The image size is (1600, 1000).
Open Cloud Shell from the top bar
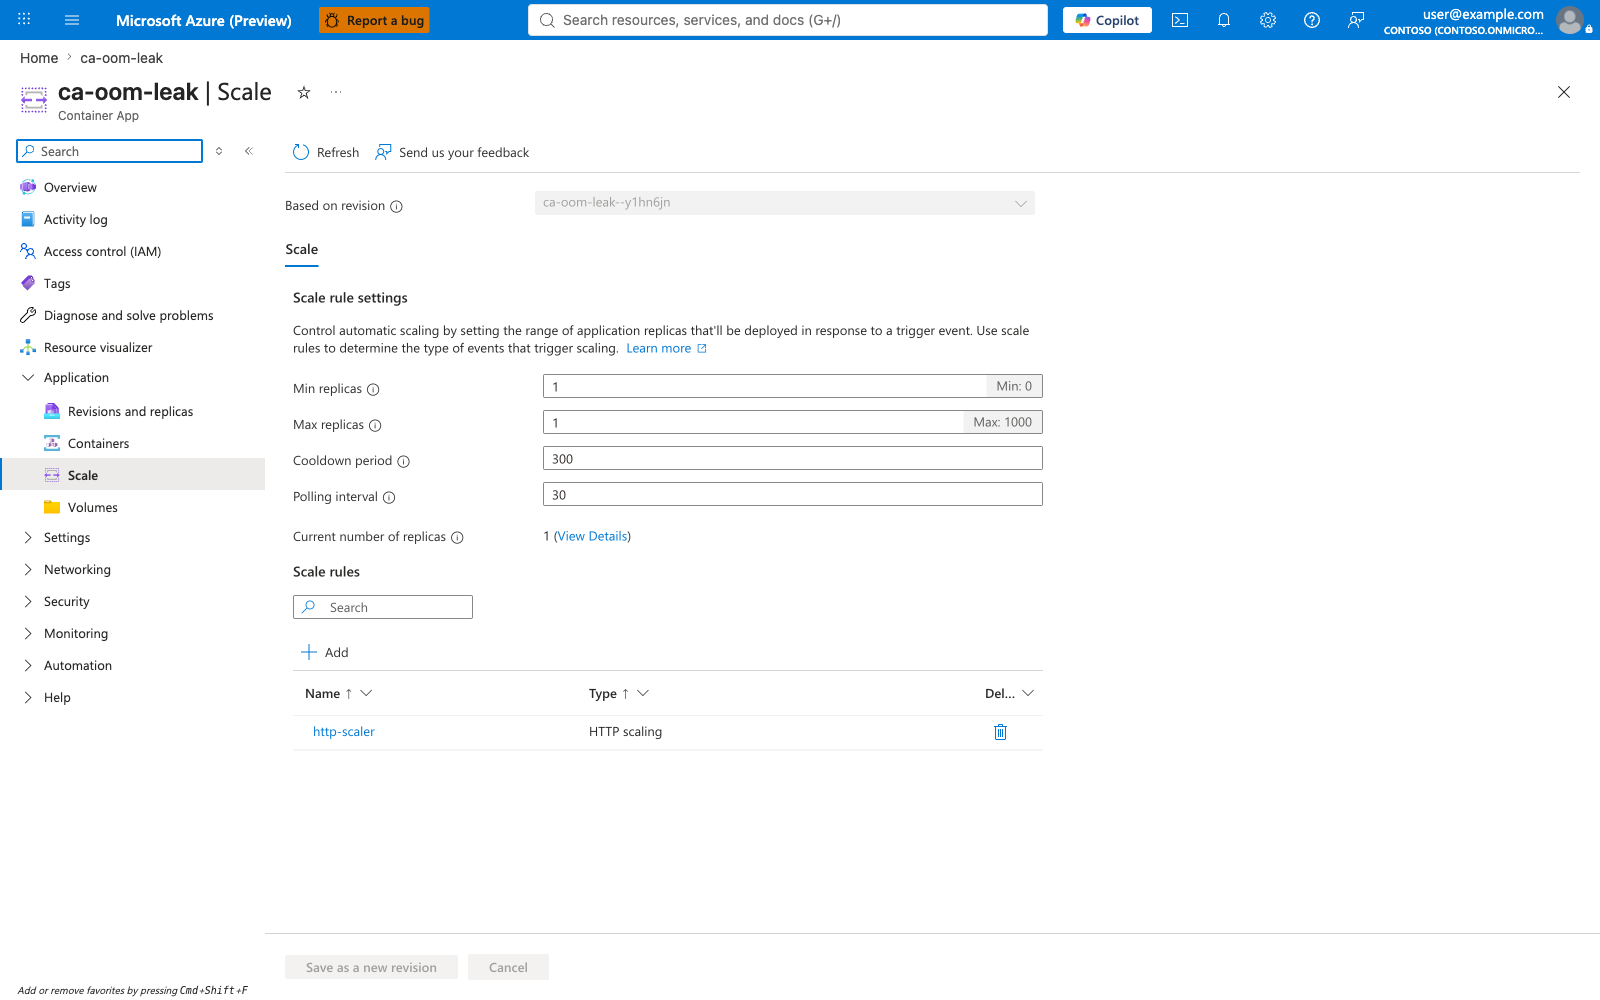click(1180, 20)
